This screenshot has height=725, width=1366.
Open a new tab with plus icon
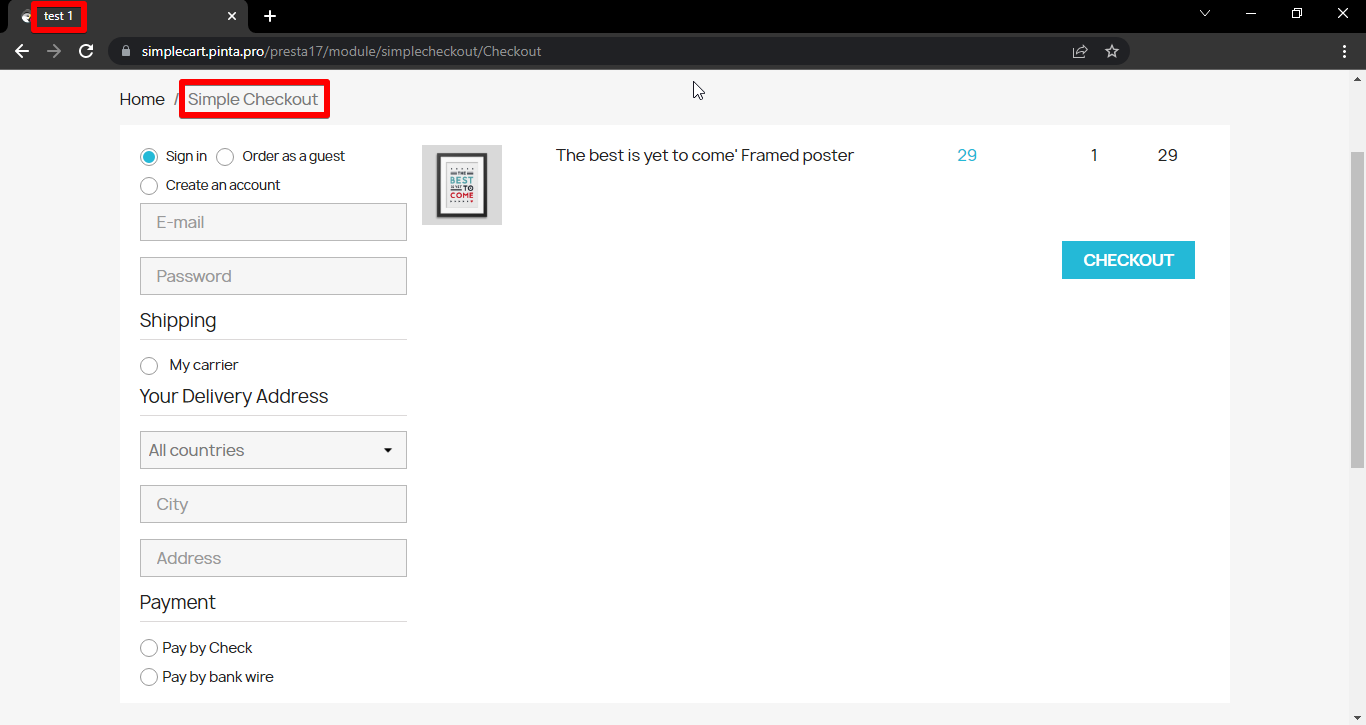click(x=270, y=16)
